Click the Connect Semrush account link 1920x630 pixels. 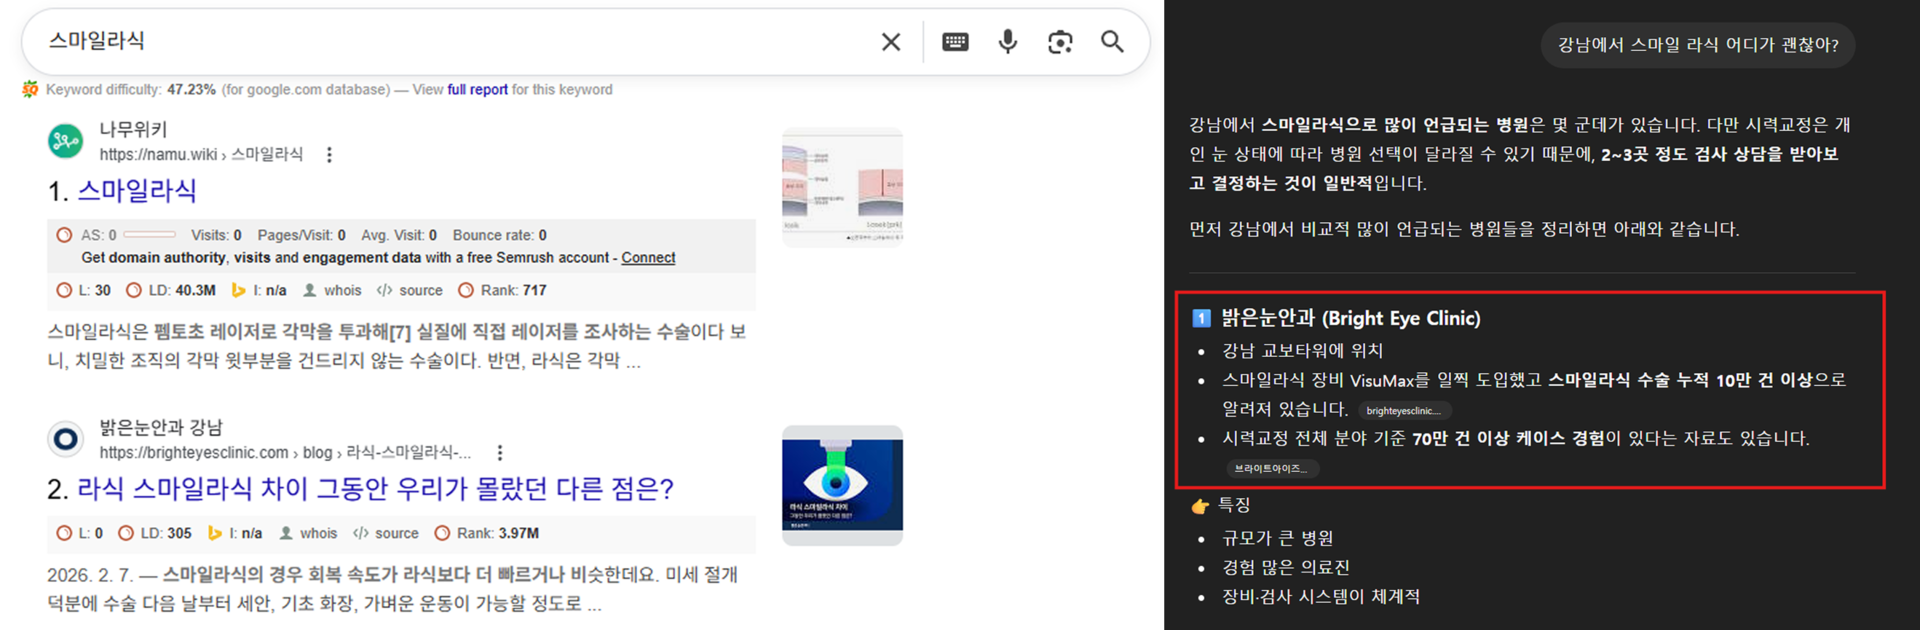tap(648, 258)
